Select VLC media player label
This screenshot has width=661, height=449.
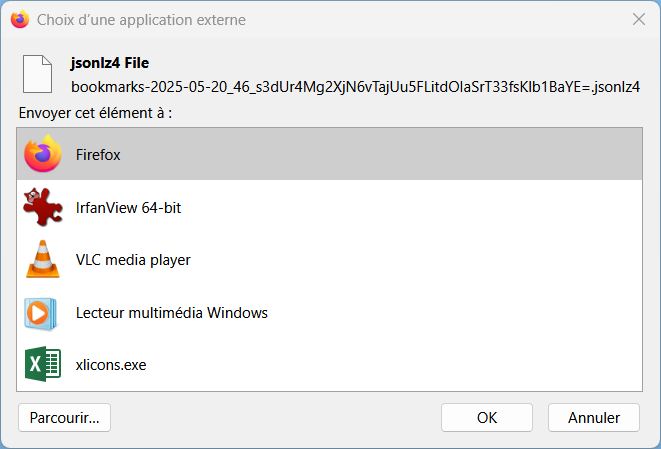coord(133,260)
